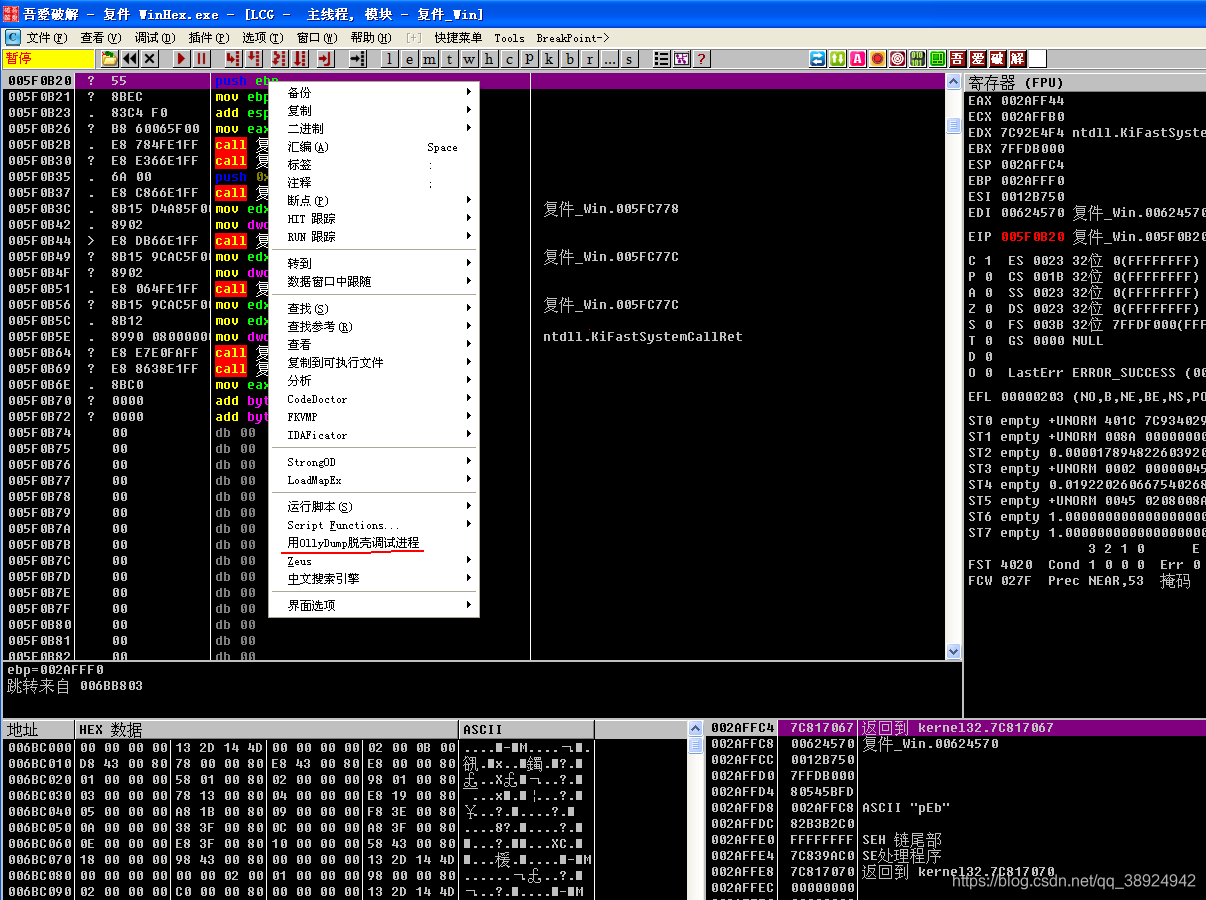The image size is (1206, 900).
Task: Click the orange record-circle plugin icon
Action: click(877, 59)
